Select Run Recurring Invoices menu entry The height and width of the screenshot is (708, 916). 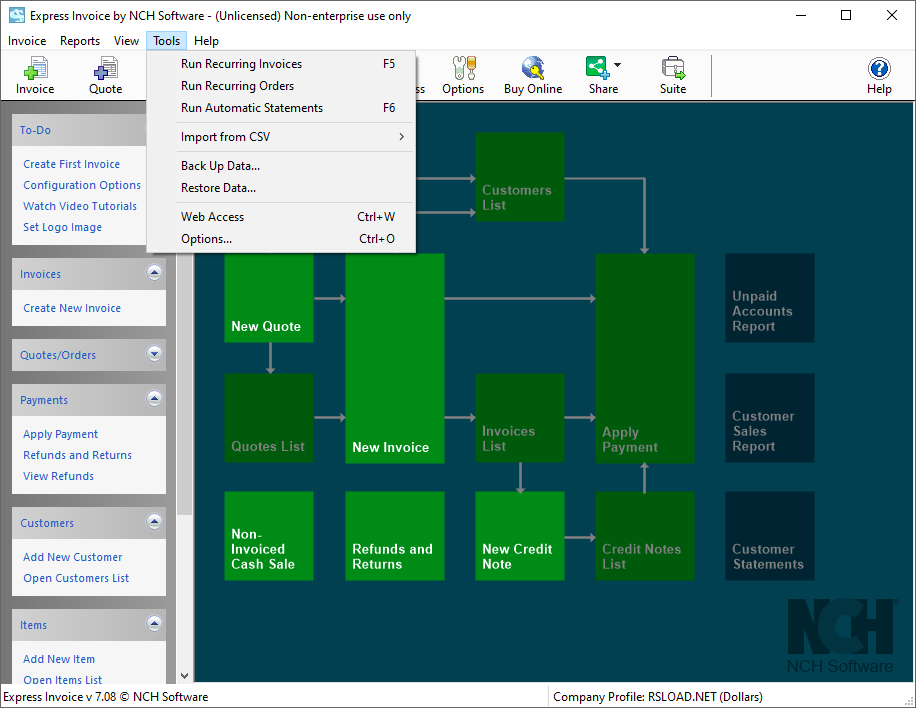[241, 64]
